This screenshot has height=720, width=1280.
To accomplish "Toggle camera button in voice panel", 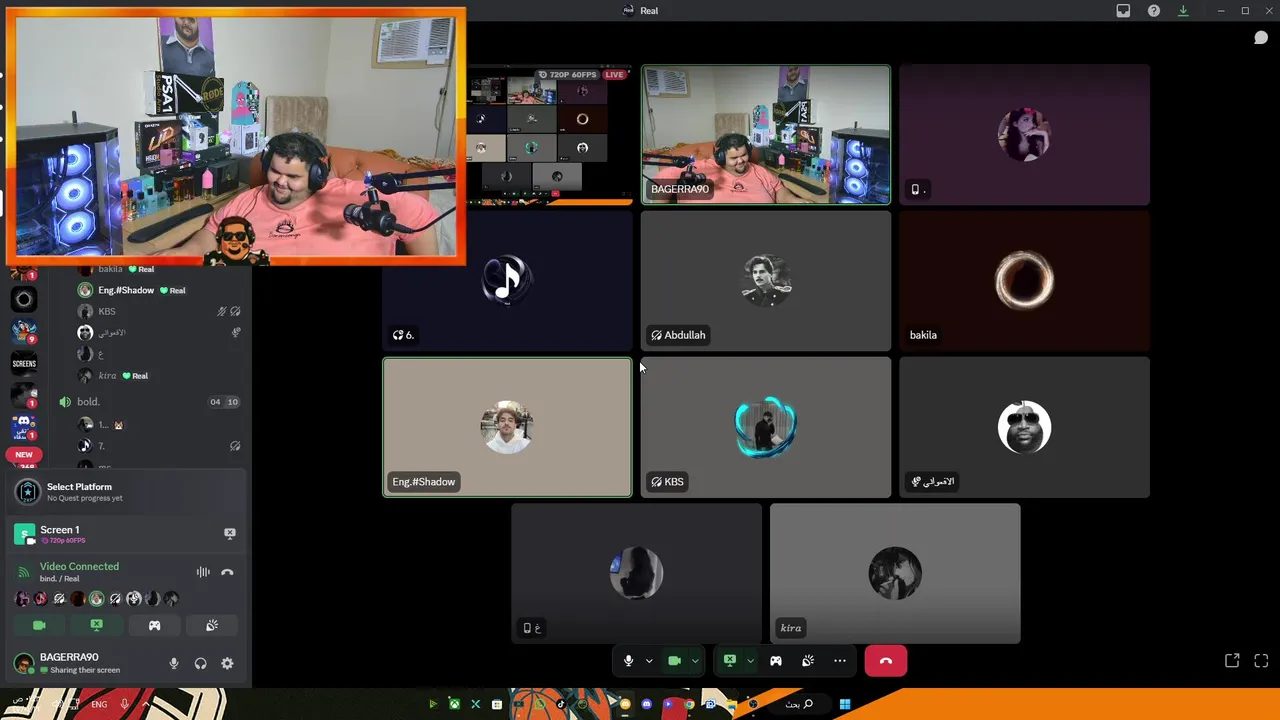I will [39, 625].
